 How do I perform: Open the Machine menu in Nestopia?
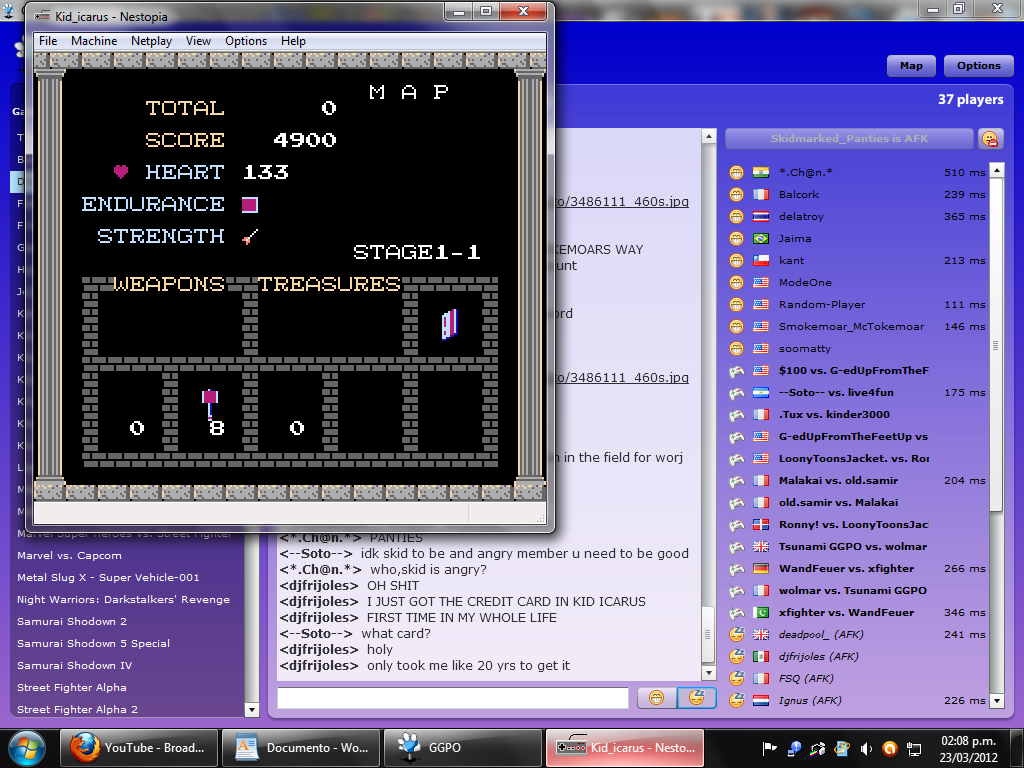[x=94, y=40]
